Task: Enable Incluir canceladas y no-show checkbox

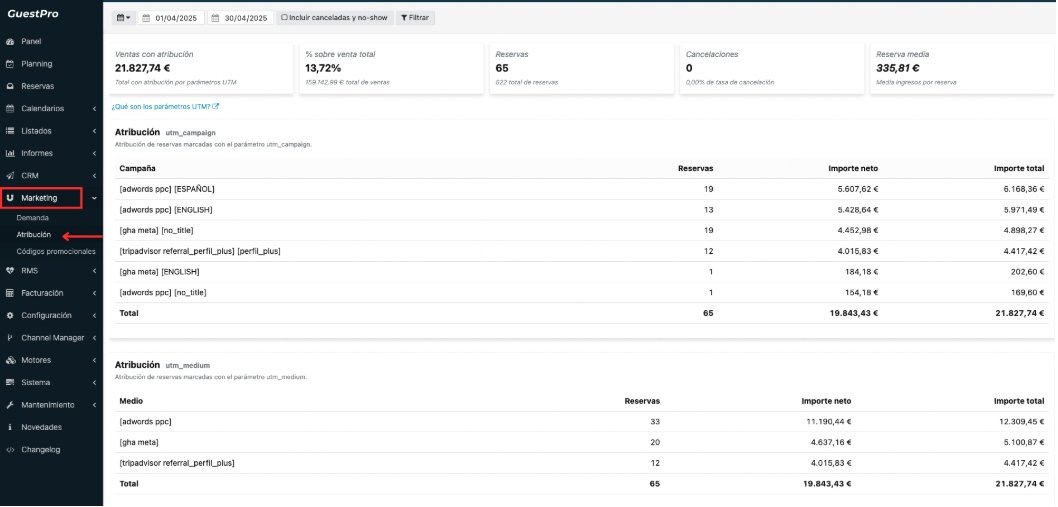Action: pos(284,18)
